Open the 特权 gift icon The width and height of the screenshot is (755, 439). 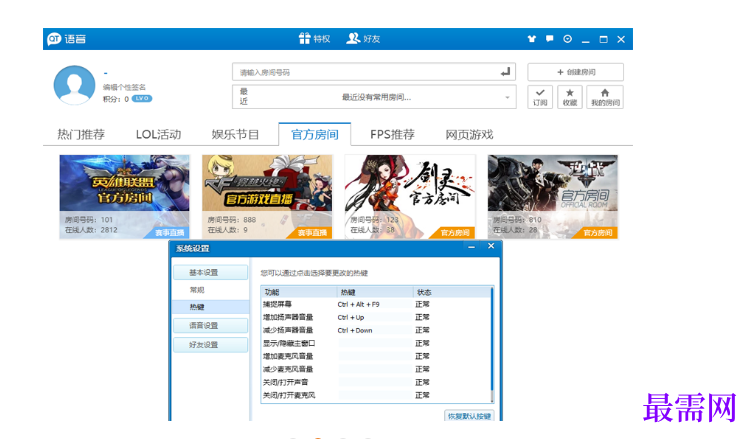304,39
